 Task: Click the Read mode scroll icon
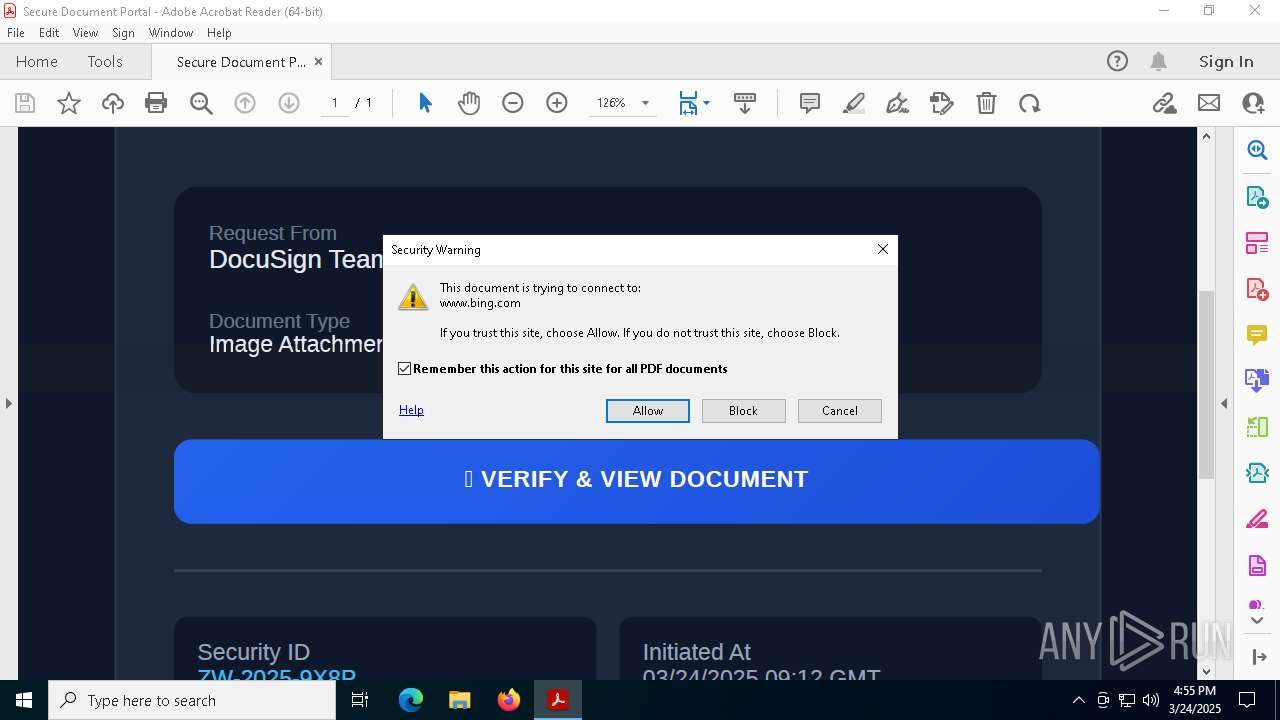[745, 103]
